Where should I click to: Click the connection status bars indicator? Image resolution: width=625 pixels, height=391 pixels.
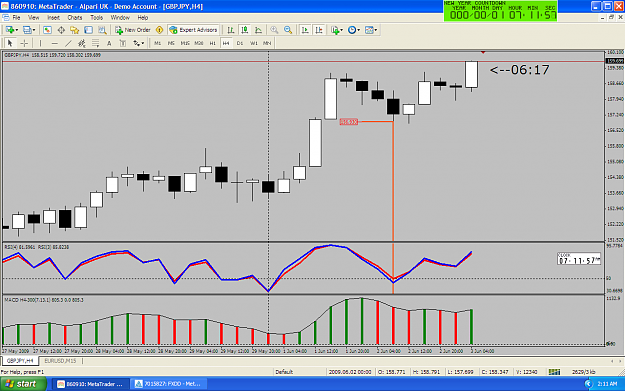coord(554,372)
